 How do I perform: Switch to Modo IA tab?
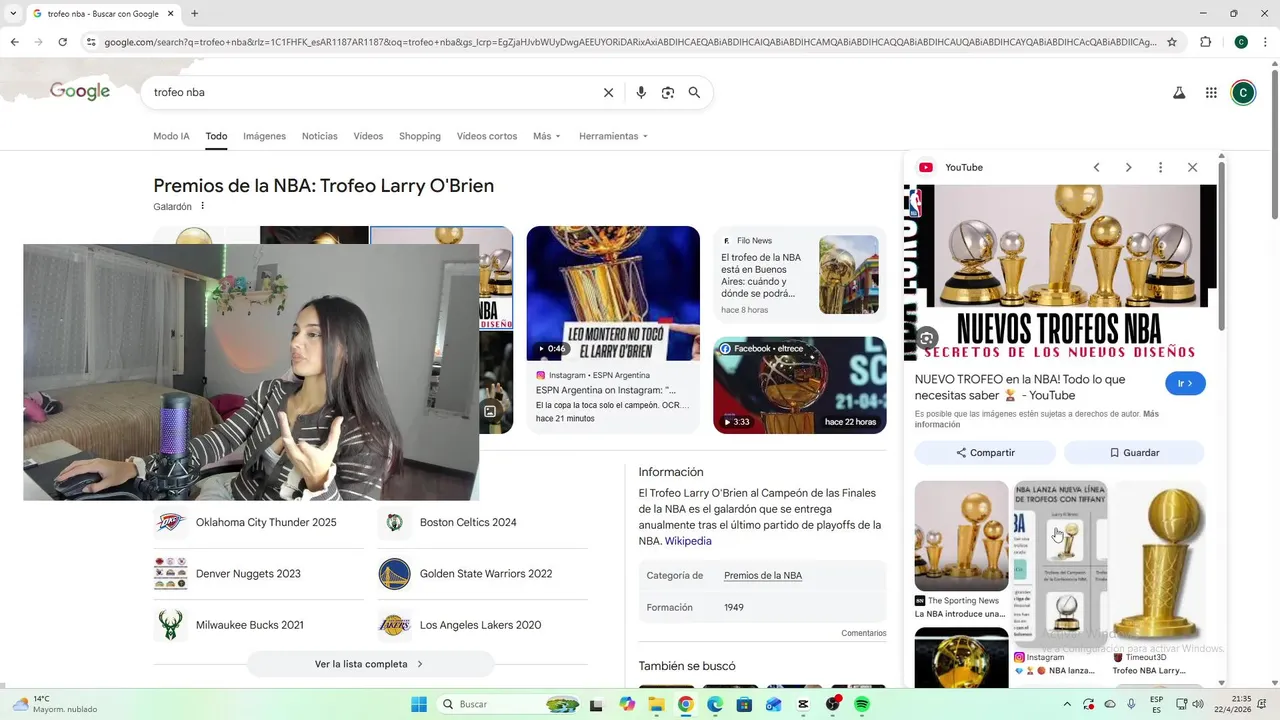(171, 136)
